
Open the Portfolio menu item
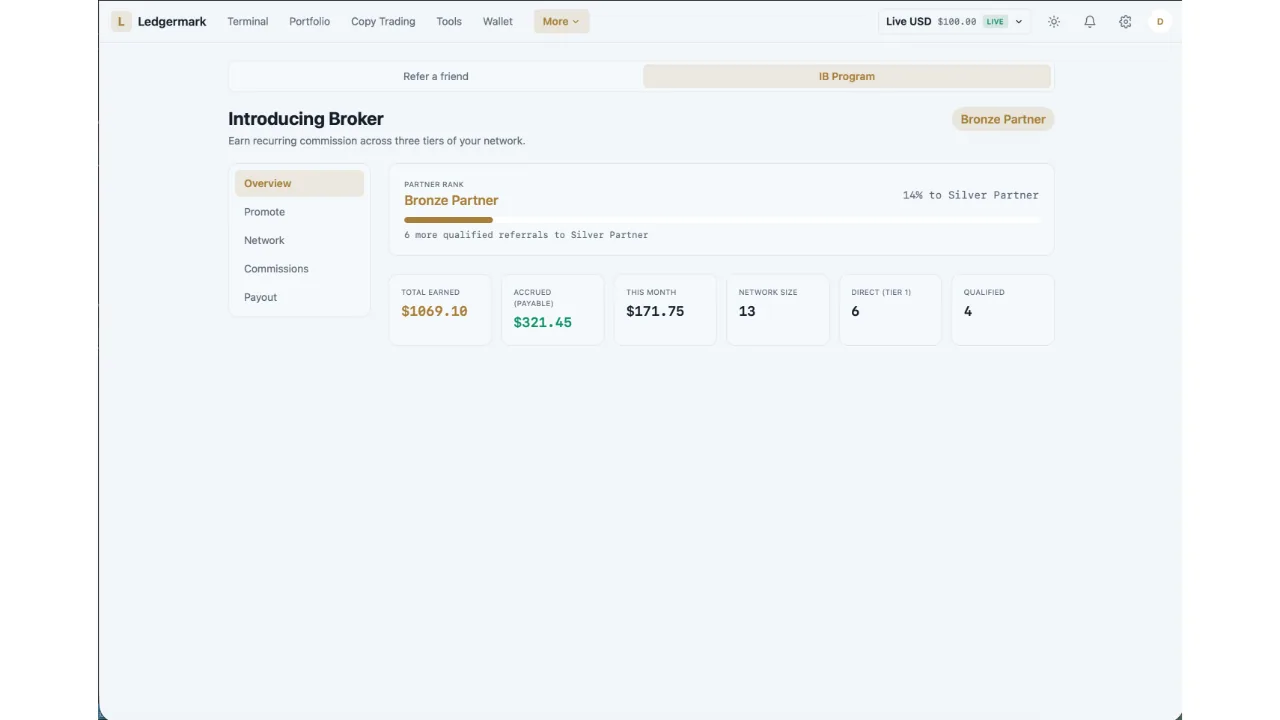(x=309, y=21)
